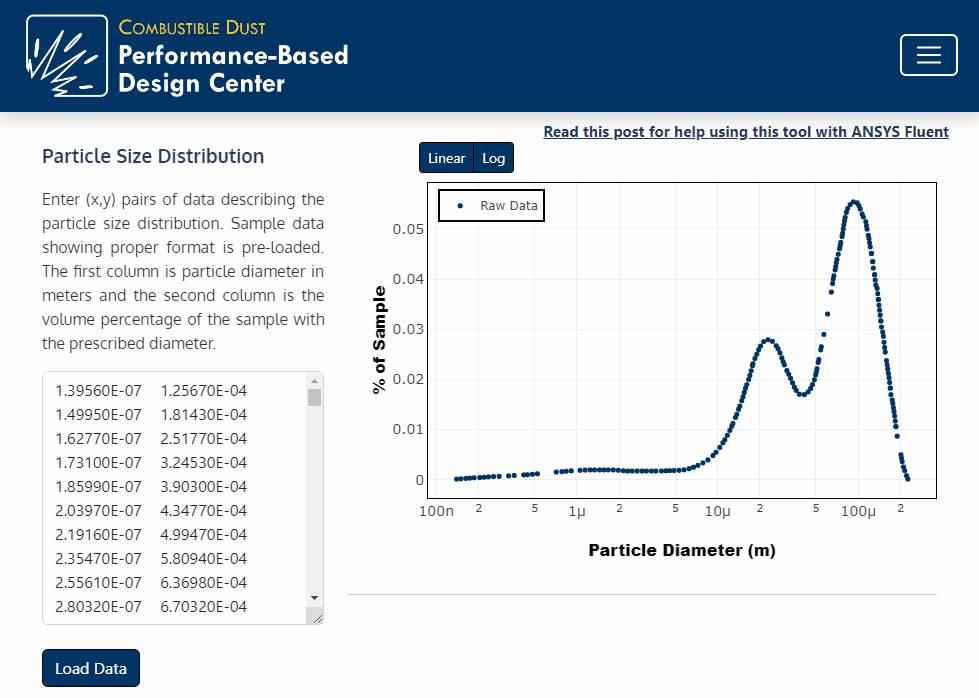Click the Particle Diameter (m) axis title
Image resolution: width=979 pixels, height=698 pixels.
682,550
